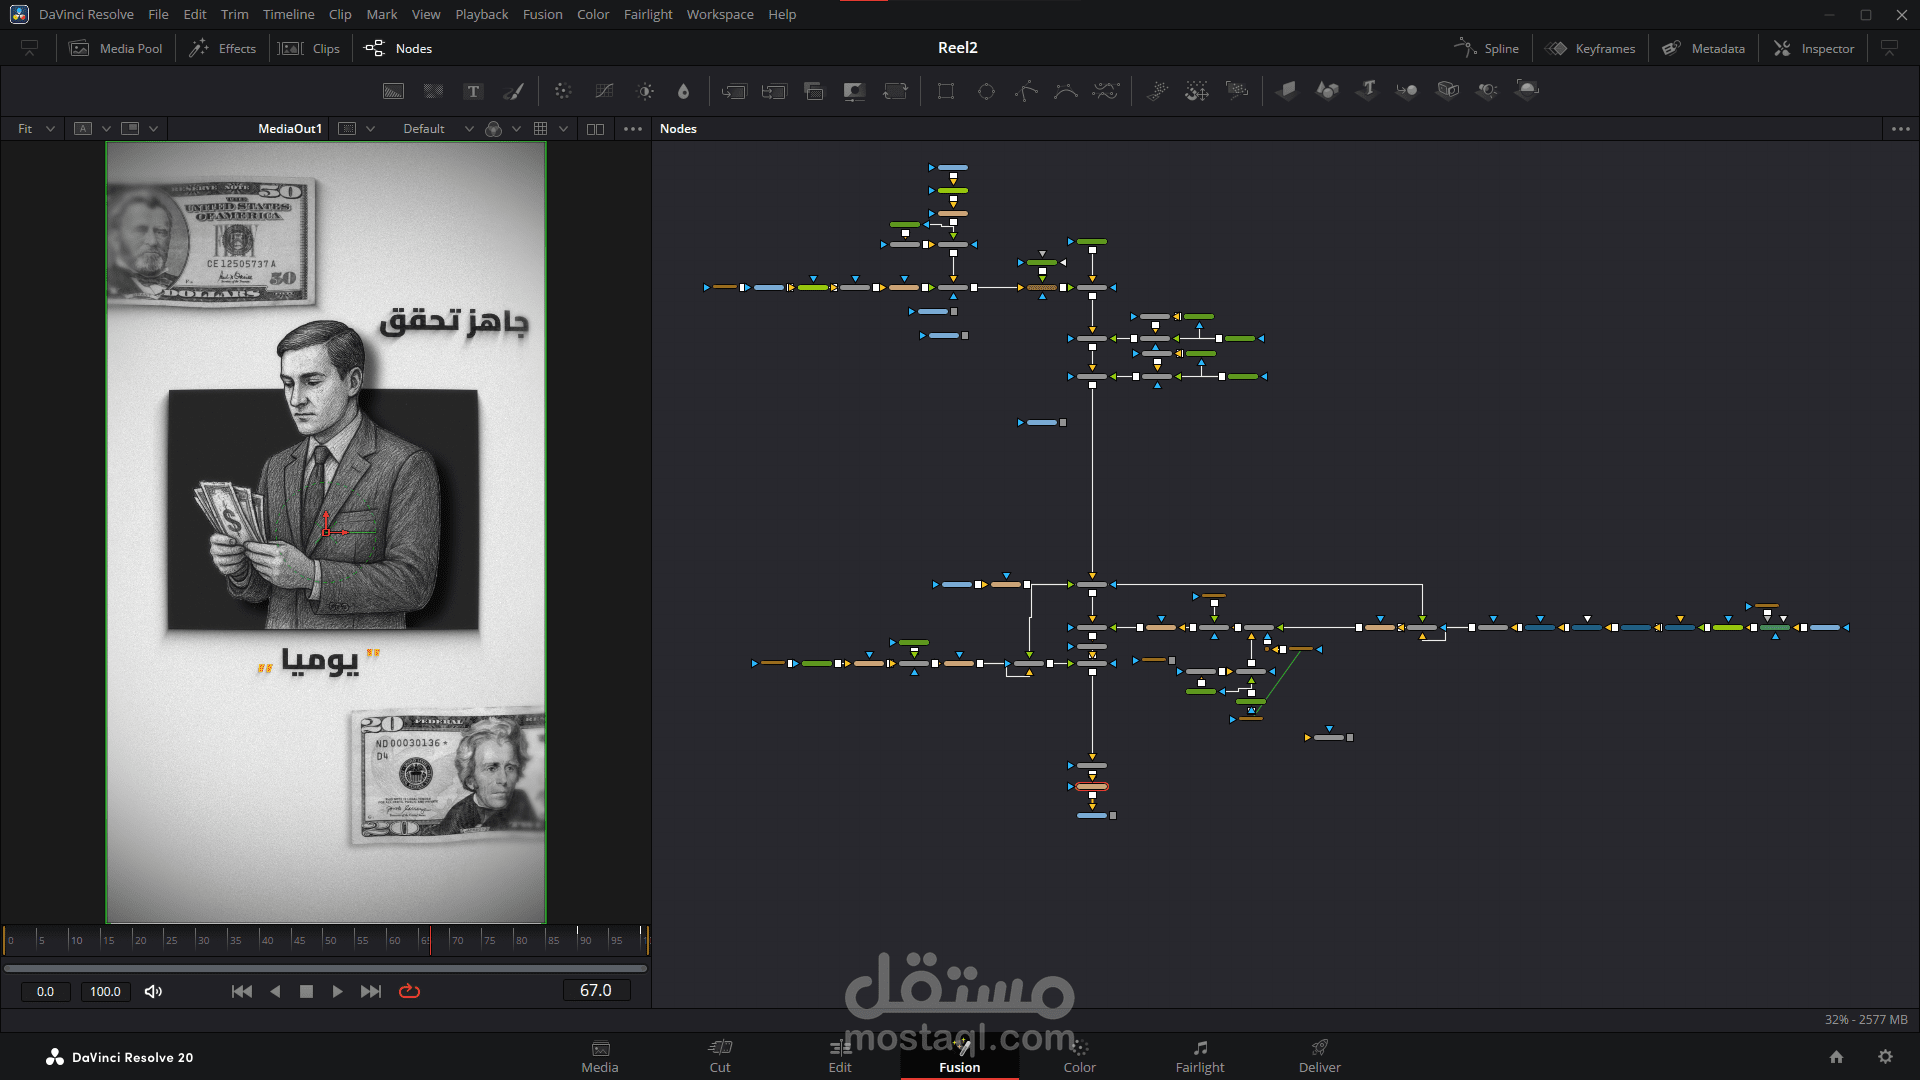This screenshot has height=1080, width=1920.
Task: Add an Ellipse mask tool
Action: (x=986, y=91)
